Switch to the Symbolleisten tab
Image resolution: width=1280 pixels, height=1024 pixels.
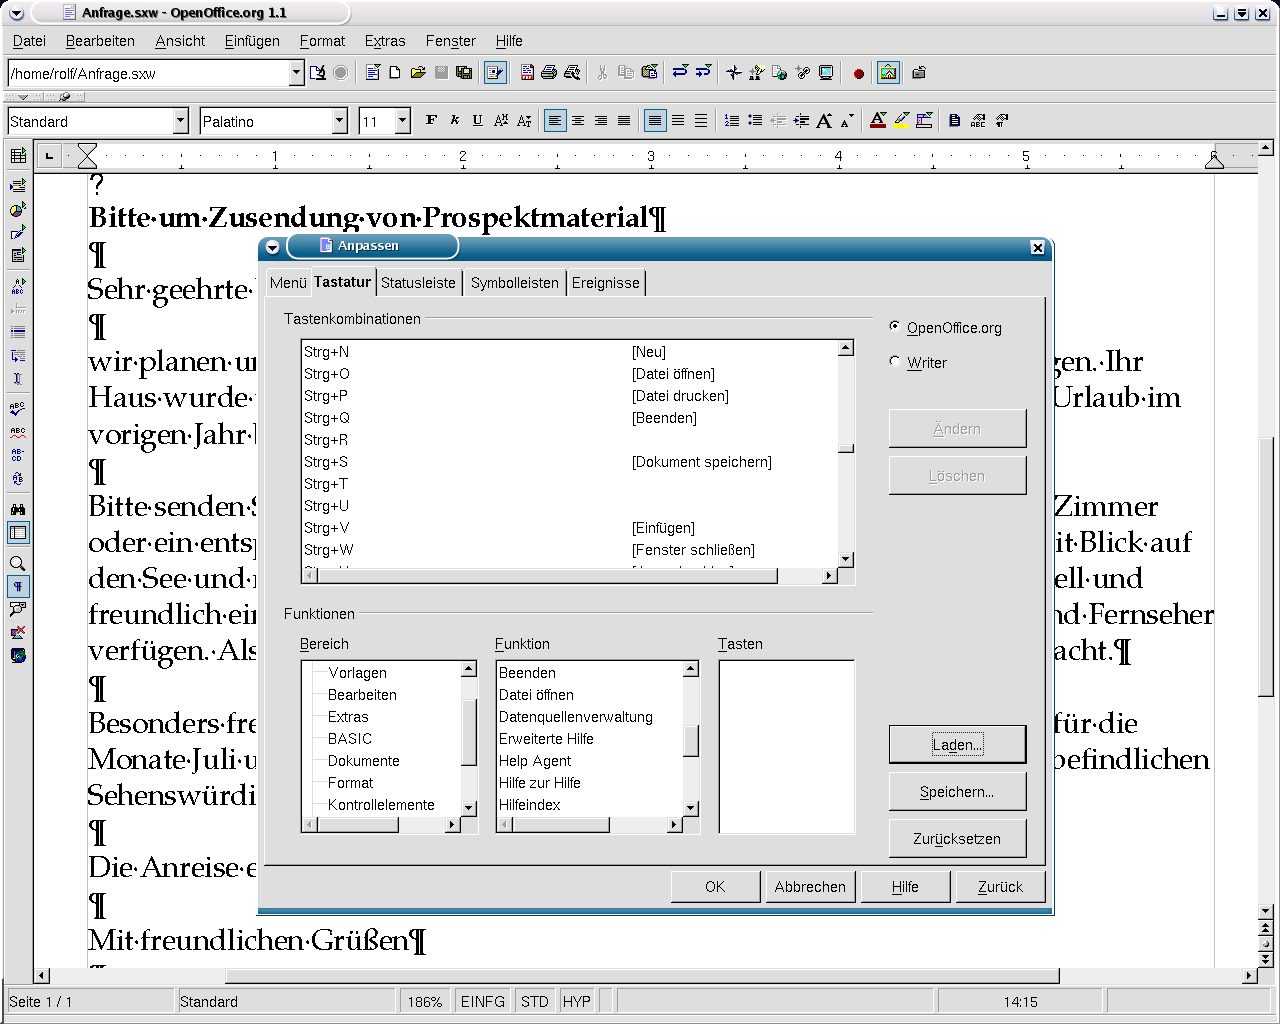point(514,283)
